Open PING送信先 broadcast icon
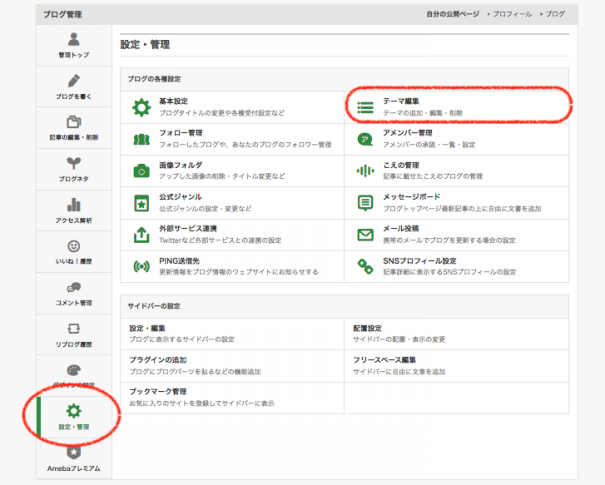605x485 pixels. tap(141, 266)
